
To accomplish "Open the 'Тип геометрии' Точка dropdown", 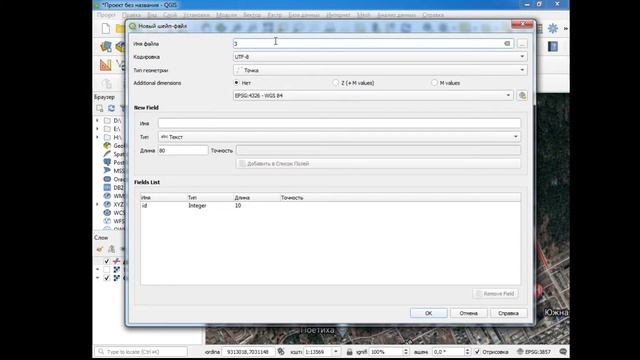I will 380,70.
